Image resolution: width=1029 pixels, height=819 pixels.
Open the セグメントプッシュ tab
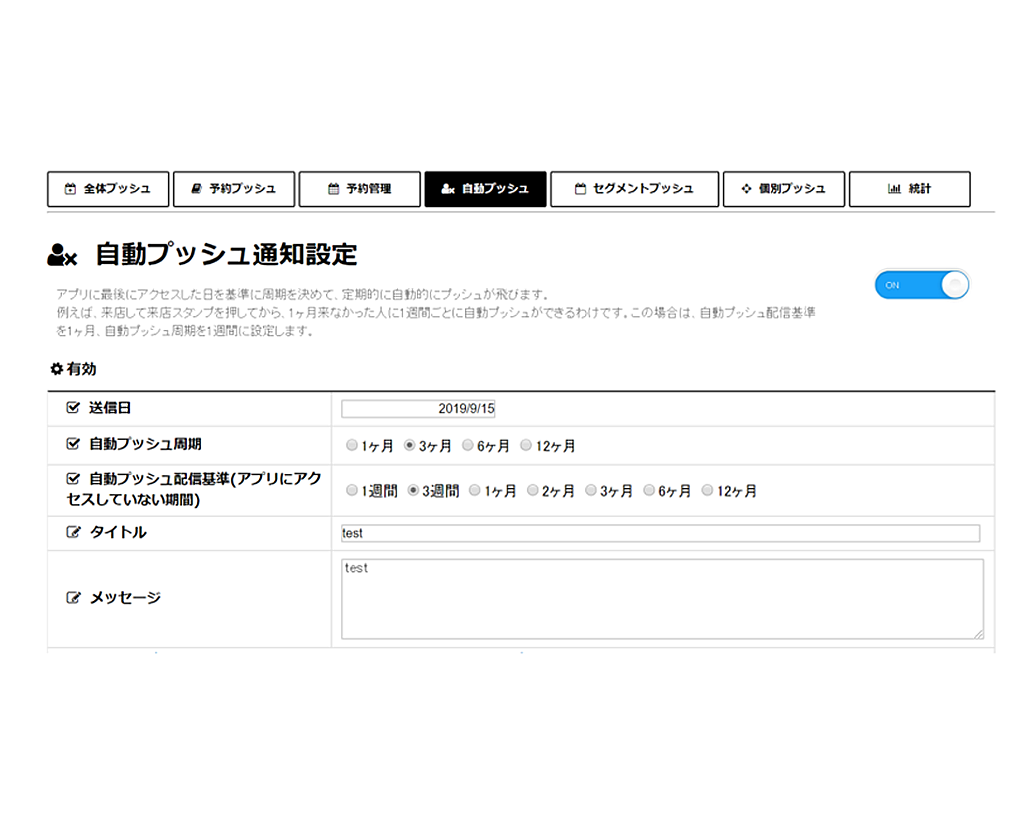[x=634, y=189]
